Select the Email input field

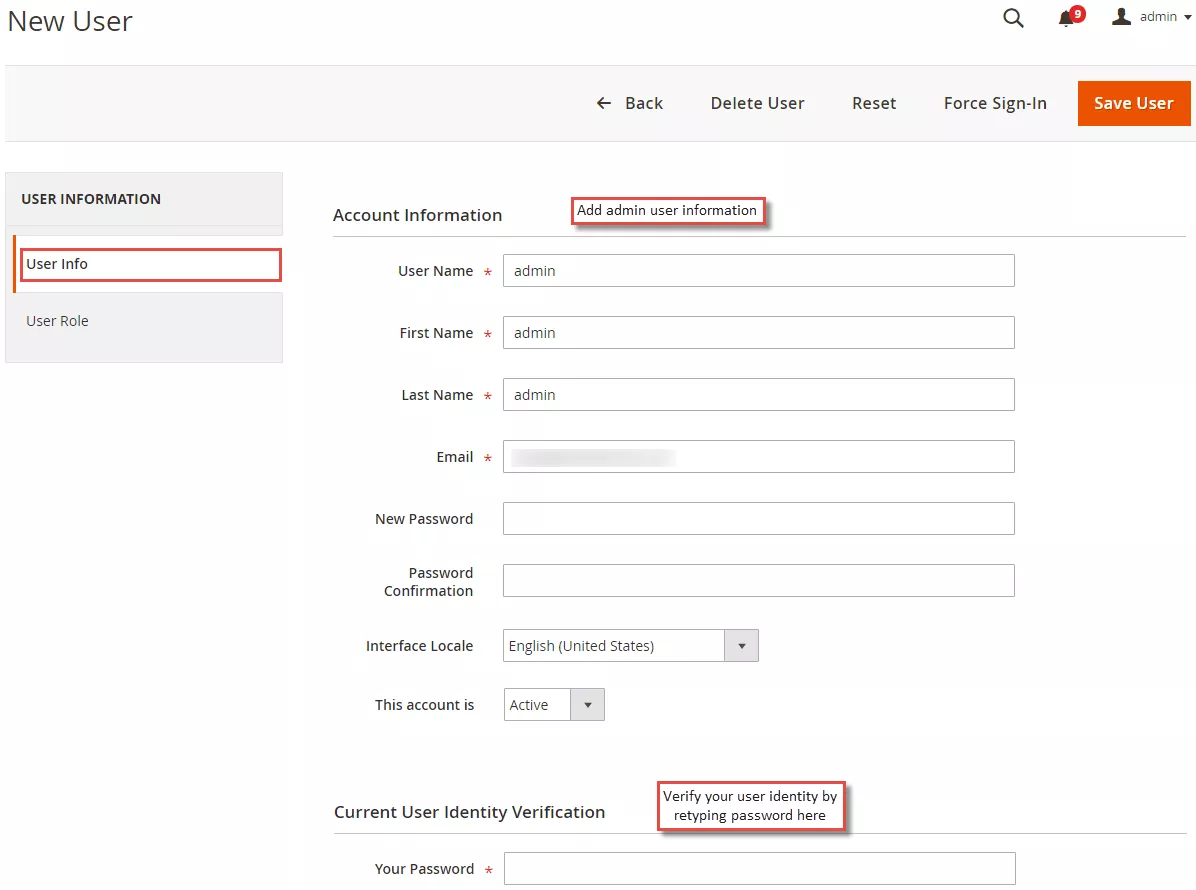tap(758, 457)
